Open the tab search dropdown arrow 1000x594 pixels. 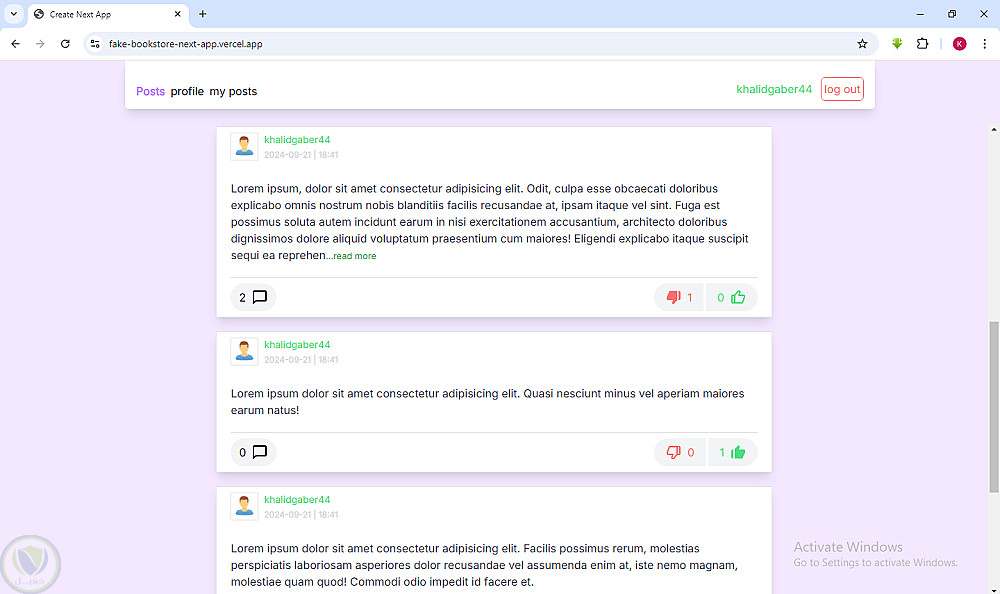13,14
